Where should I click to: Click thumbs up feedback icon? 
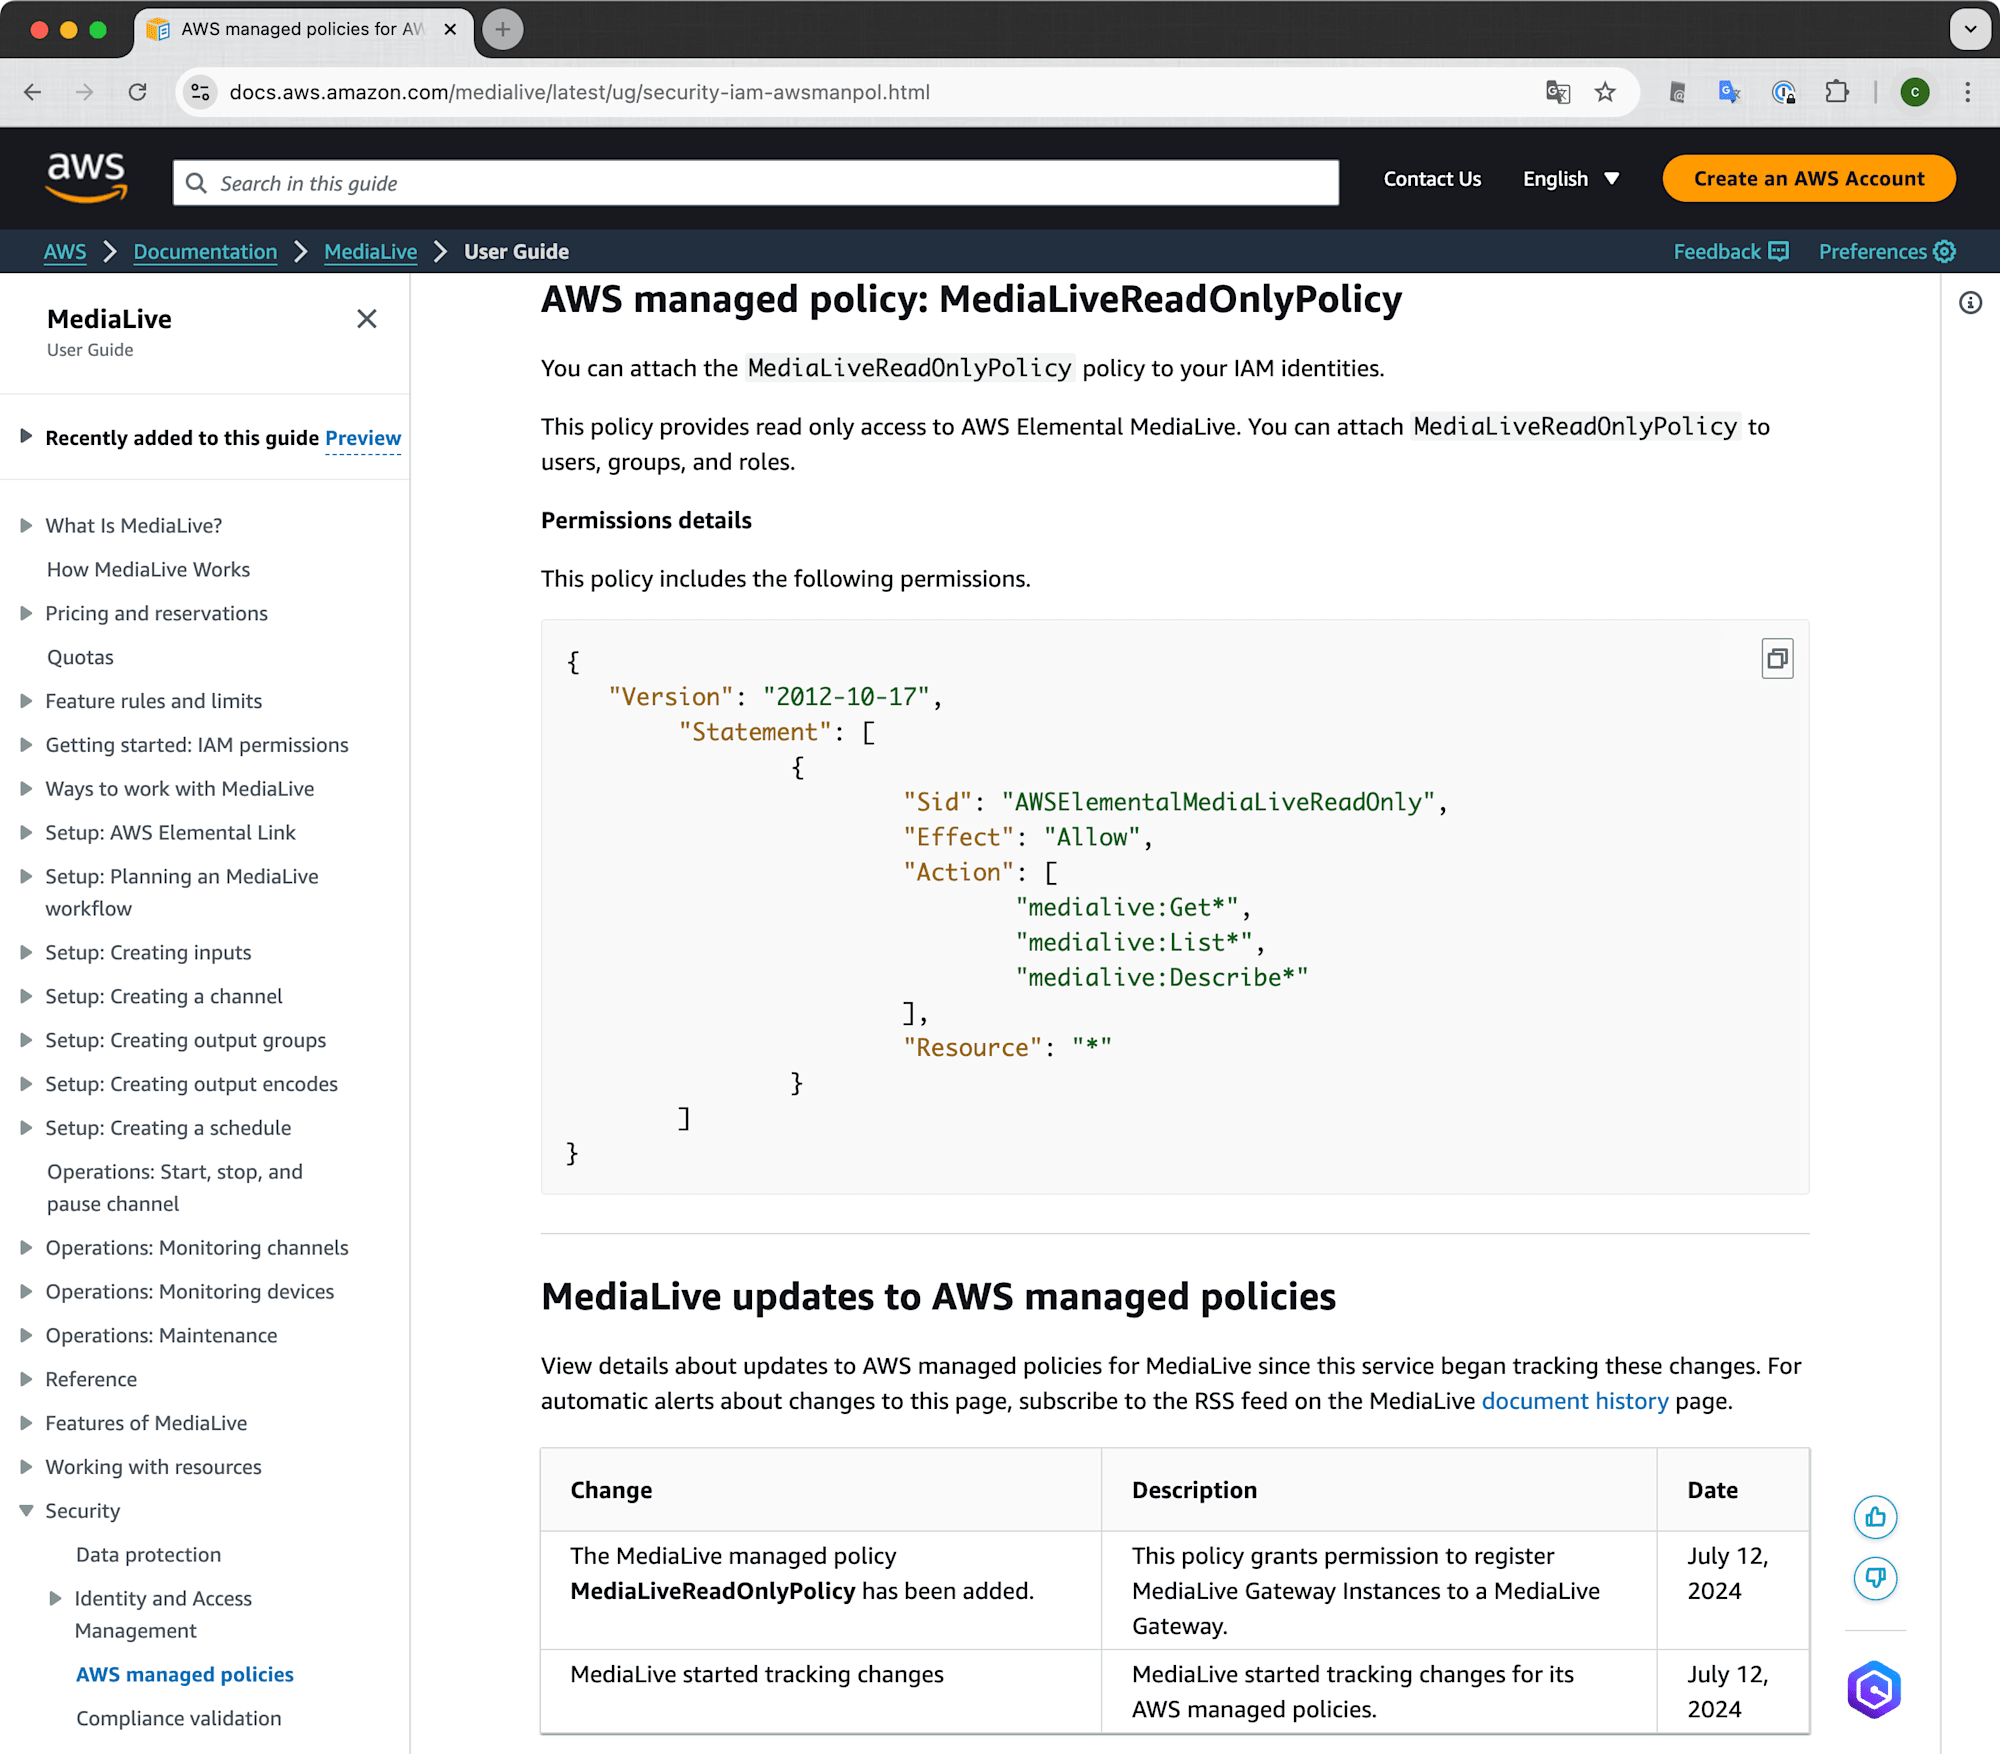tap(1875, 1517)
